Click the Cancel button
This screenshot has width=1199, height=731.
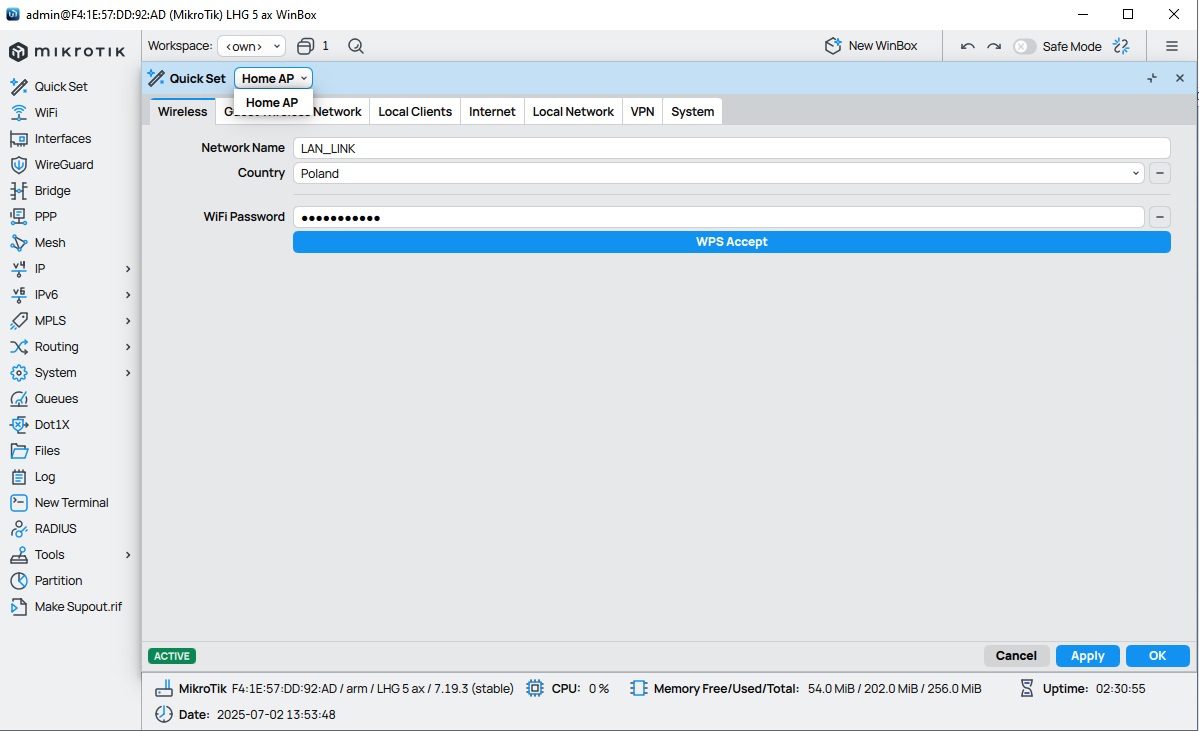(1016, 655)
